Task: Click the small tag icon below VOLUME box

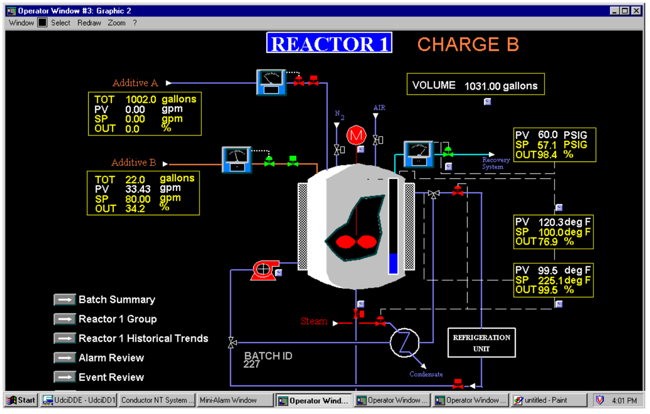Action: 488,101
